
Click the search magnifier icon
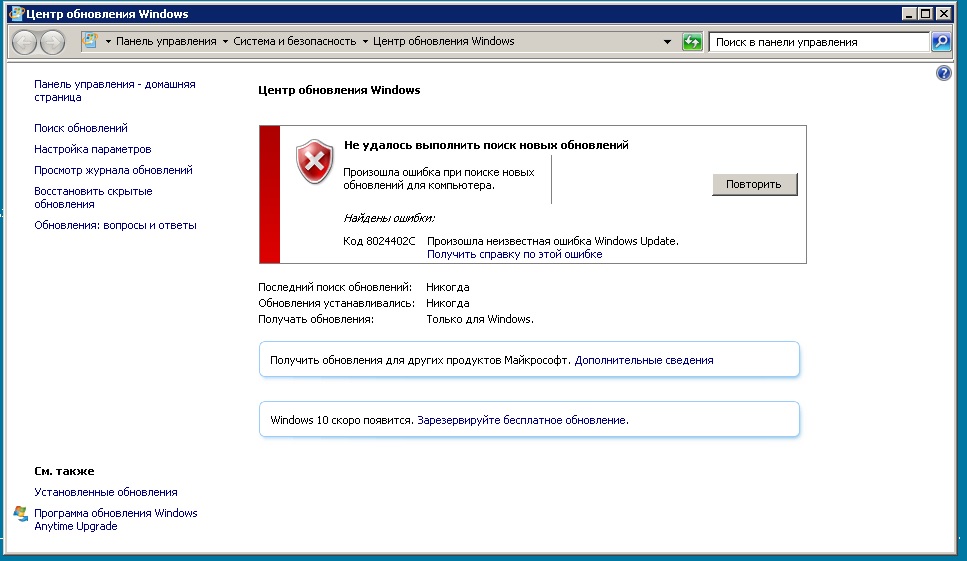[x=941, y=42]
